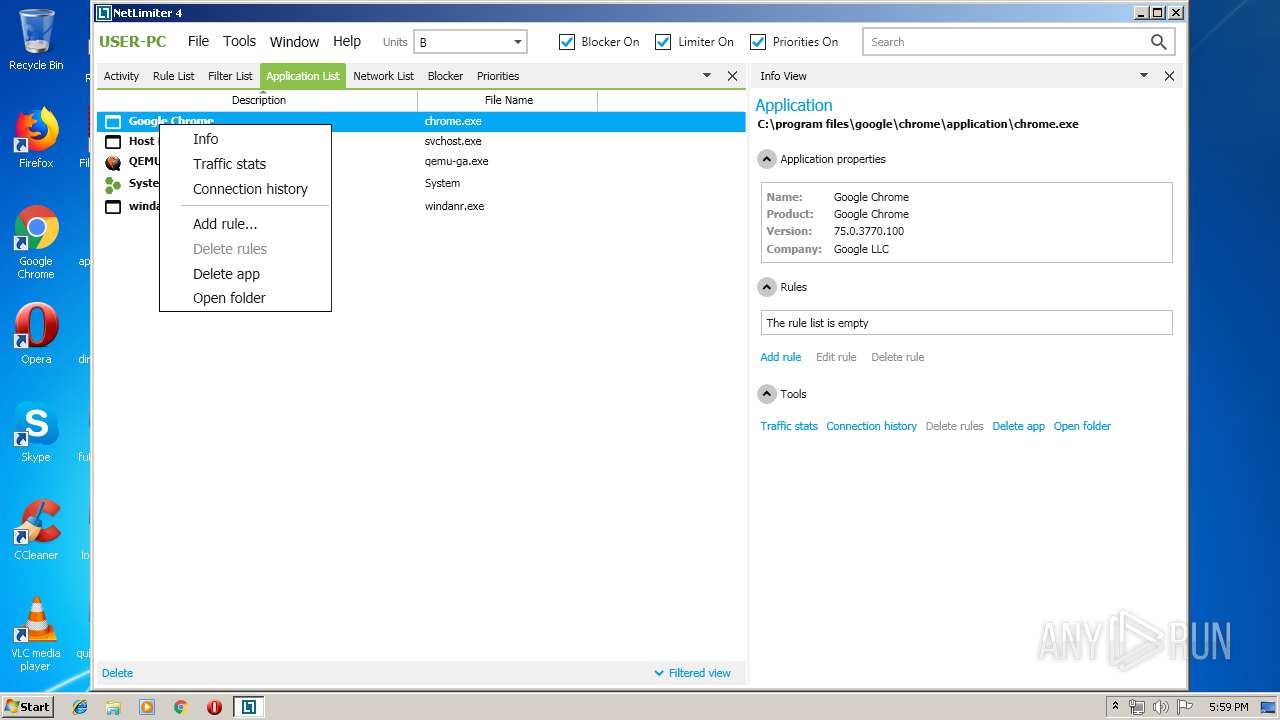Click the Host process svchost icon
This screenshot has width=1280, height=720.
(113, 141)
